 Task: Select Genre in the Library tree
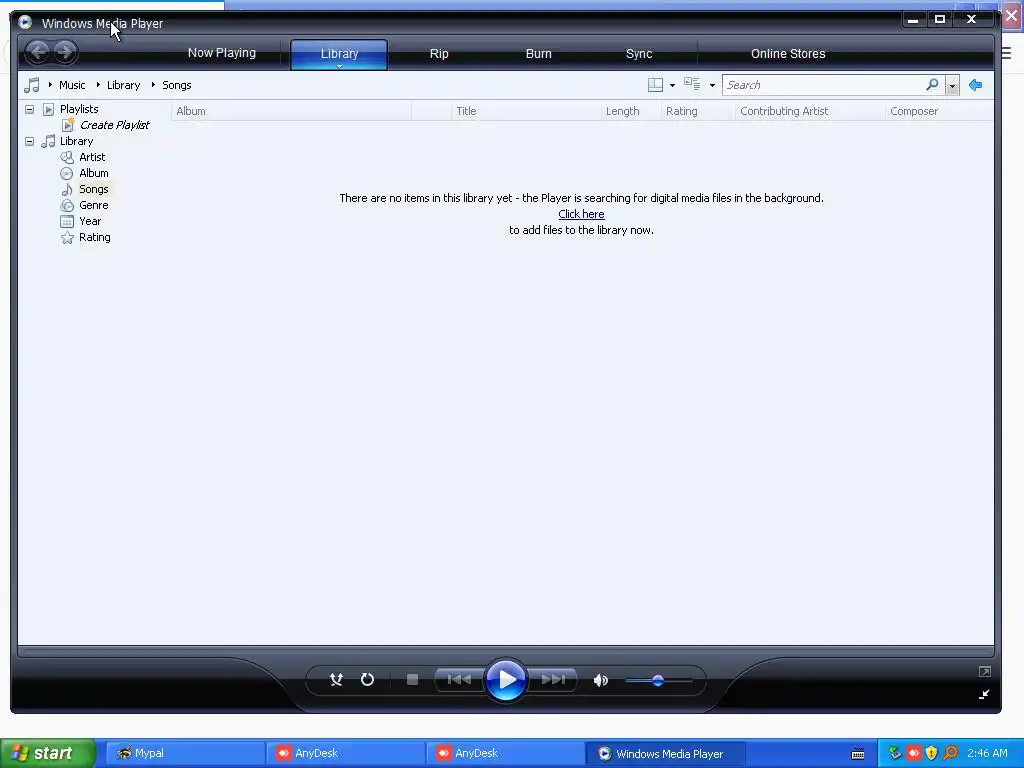pyautogui.click(x=93, y=205)
